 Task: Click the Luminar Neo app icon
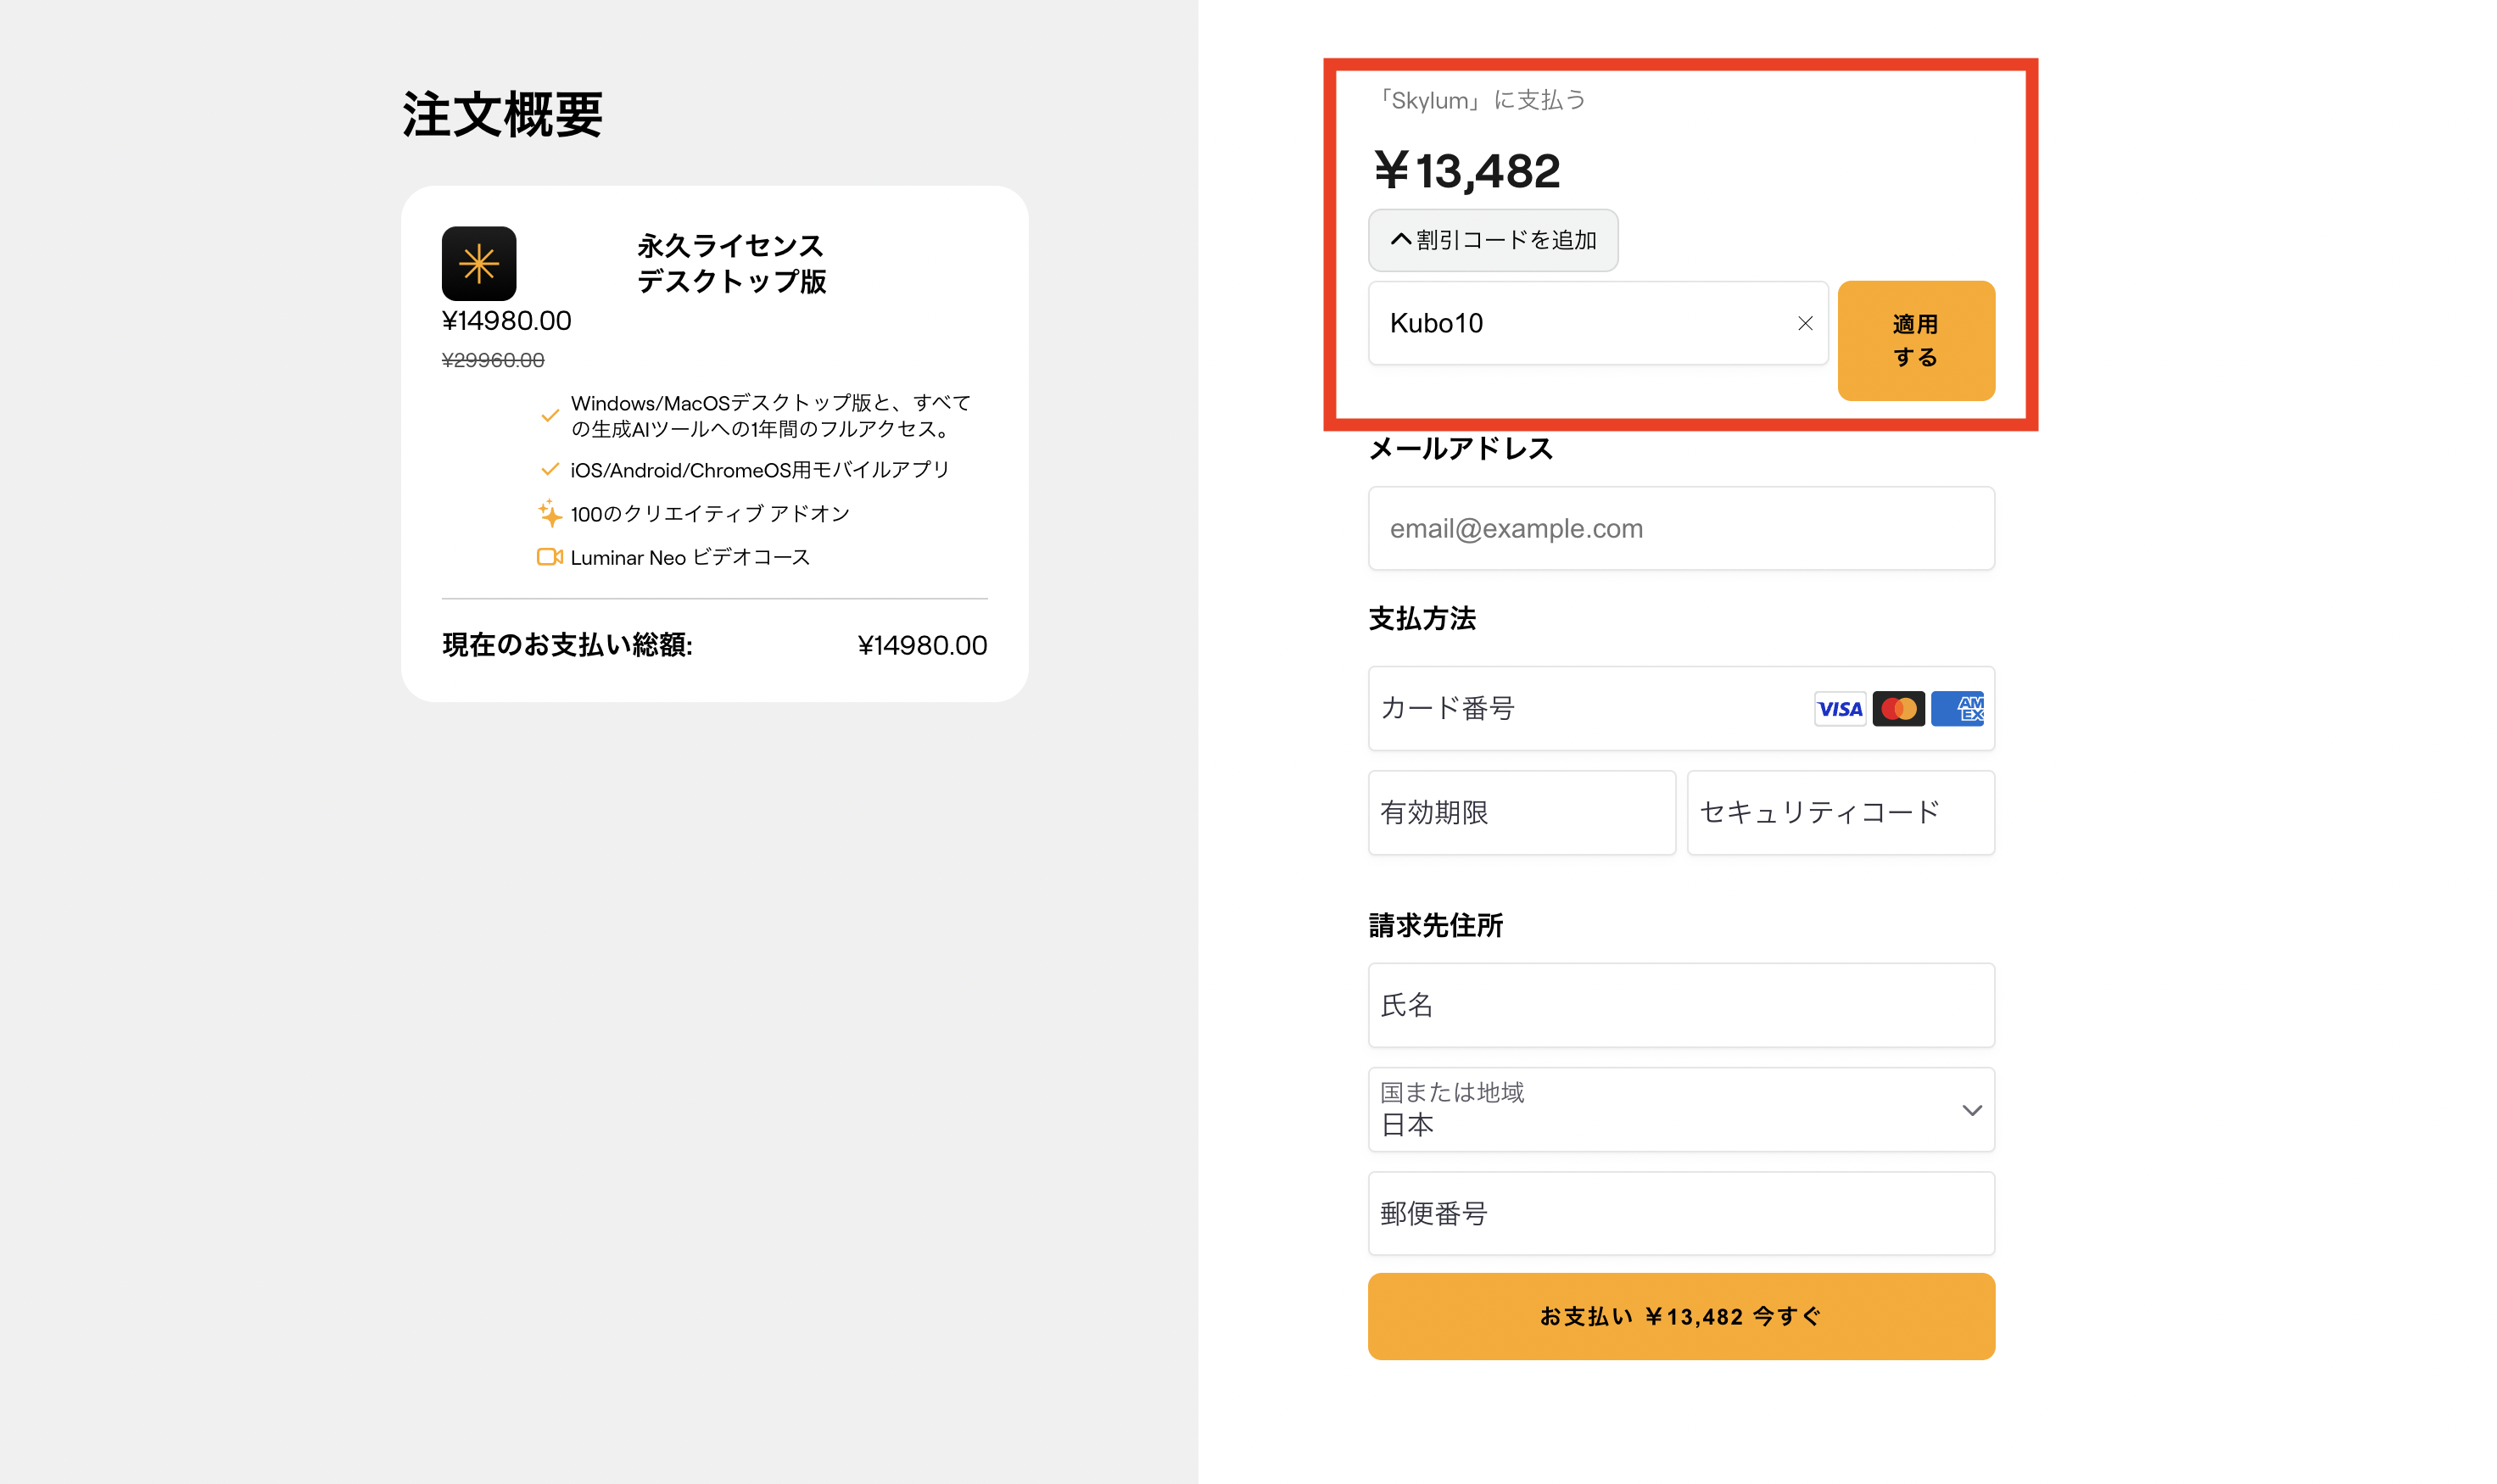[479, 263]
